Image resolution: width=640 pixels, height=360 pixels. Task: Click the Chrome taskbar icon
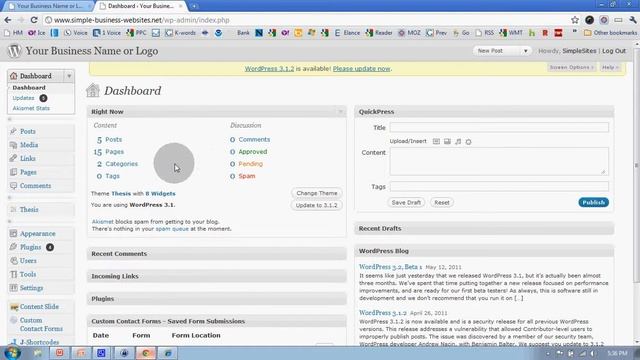tap(146, 353)
